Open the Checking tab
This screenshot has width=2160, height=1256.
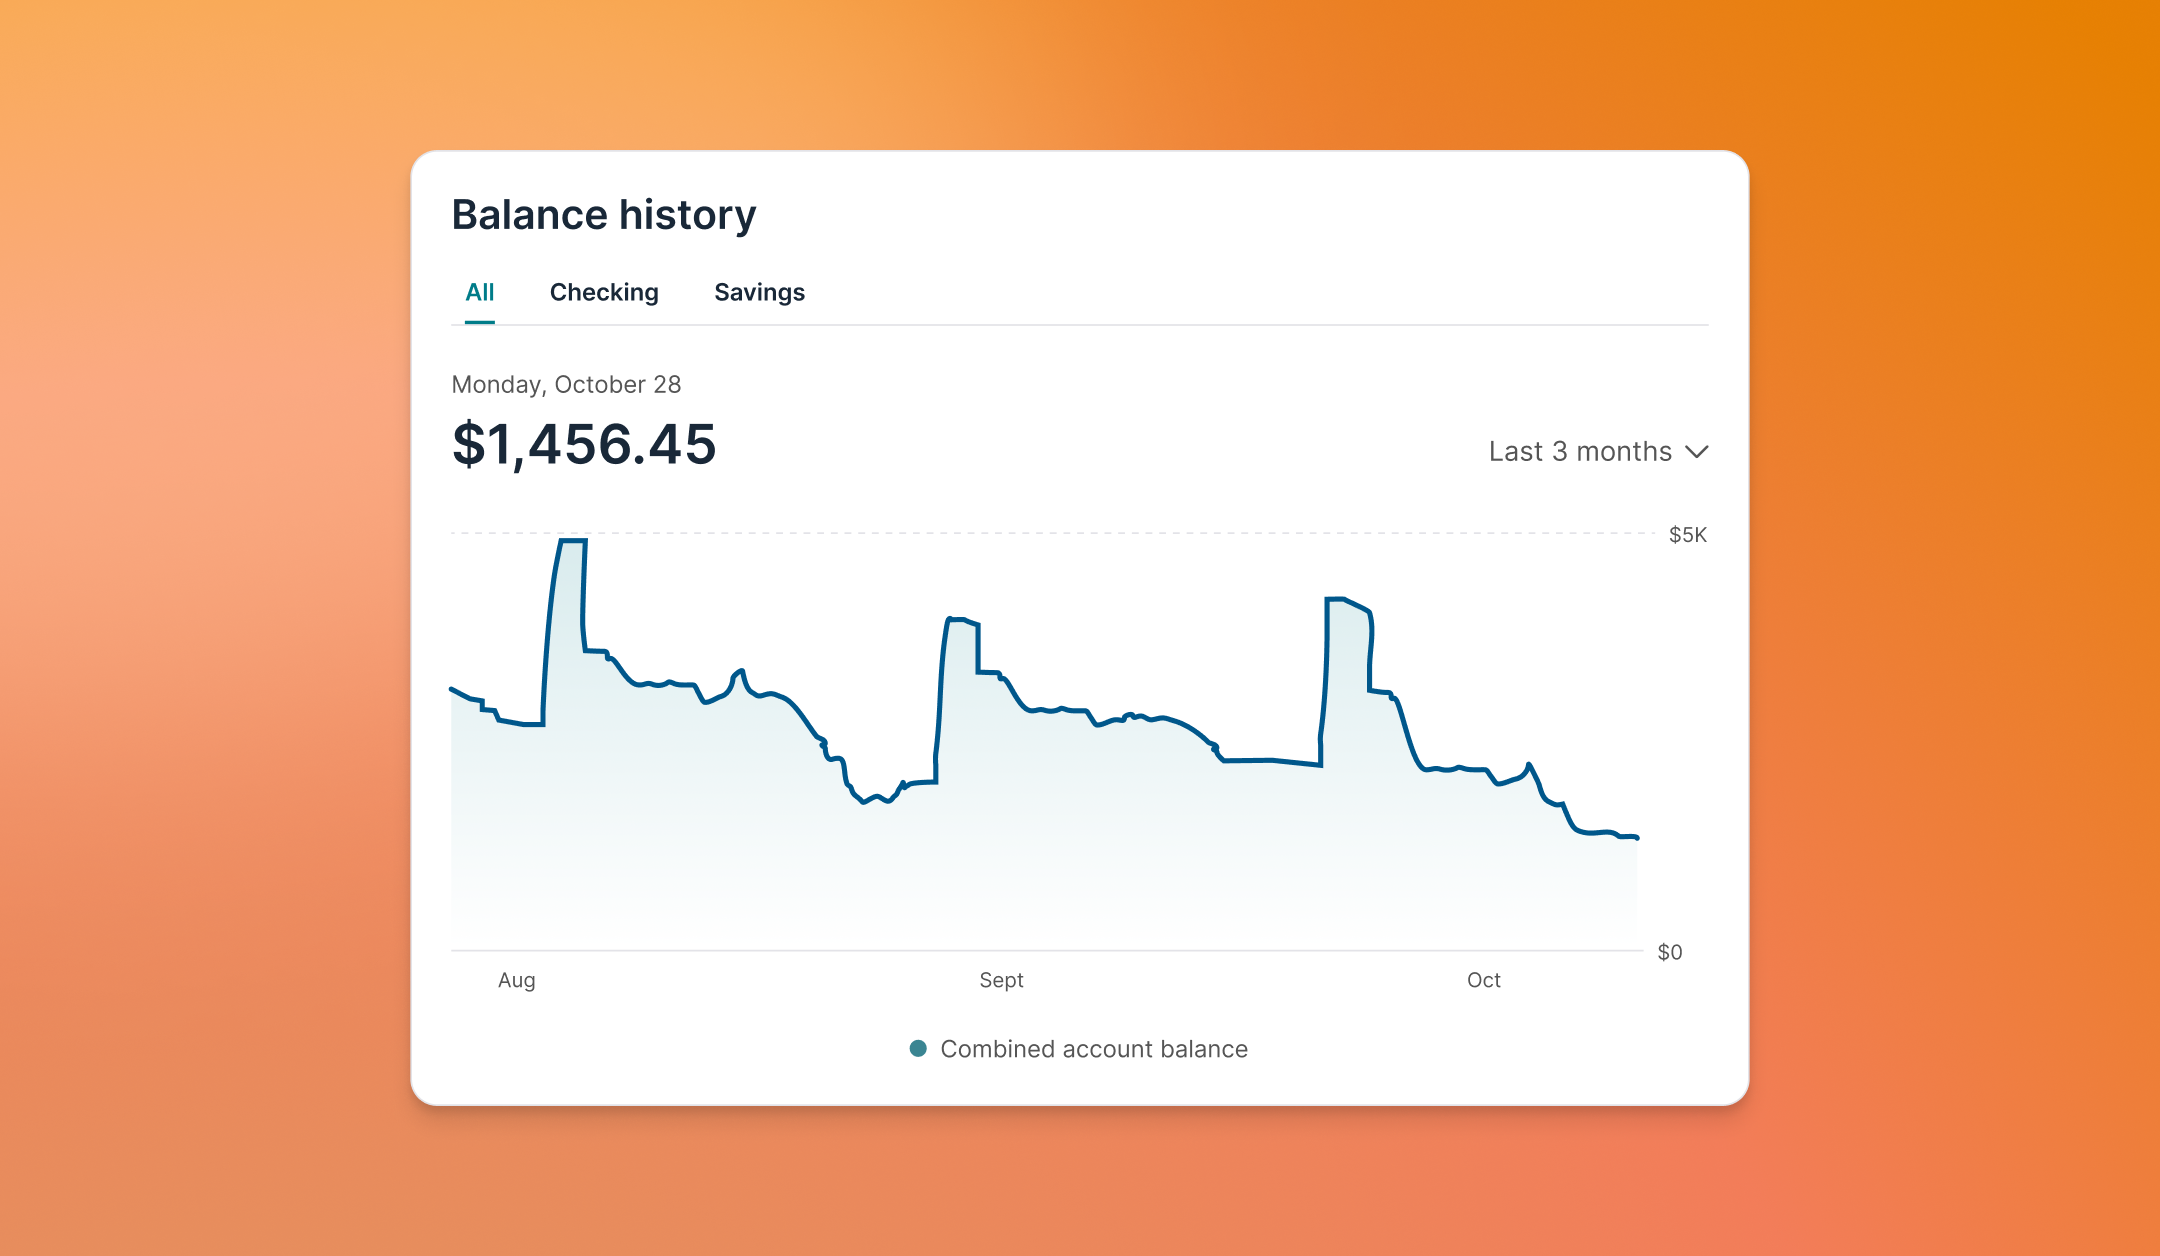tap(604, 292)
